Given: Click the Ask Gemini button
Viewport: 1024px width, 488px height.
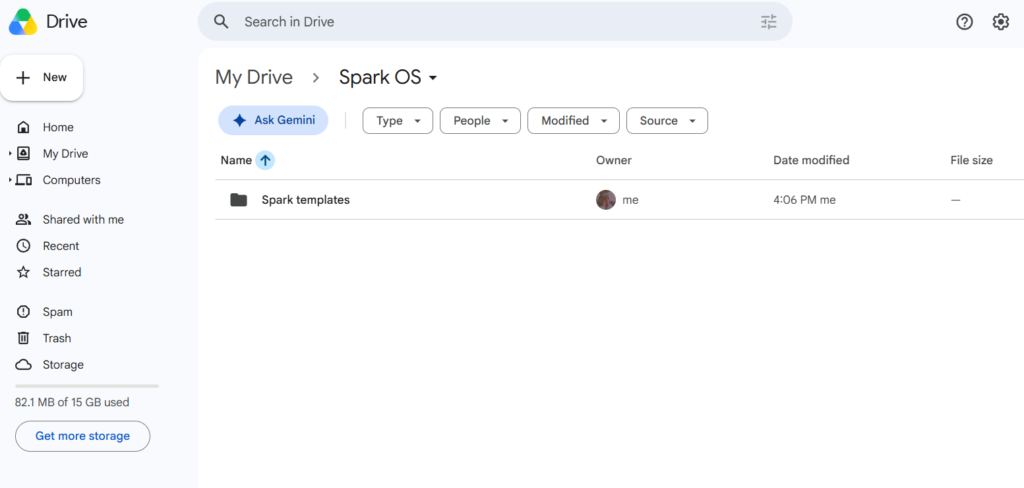Looking at the screenshot, I should (x=273, y=120).
